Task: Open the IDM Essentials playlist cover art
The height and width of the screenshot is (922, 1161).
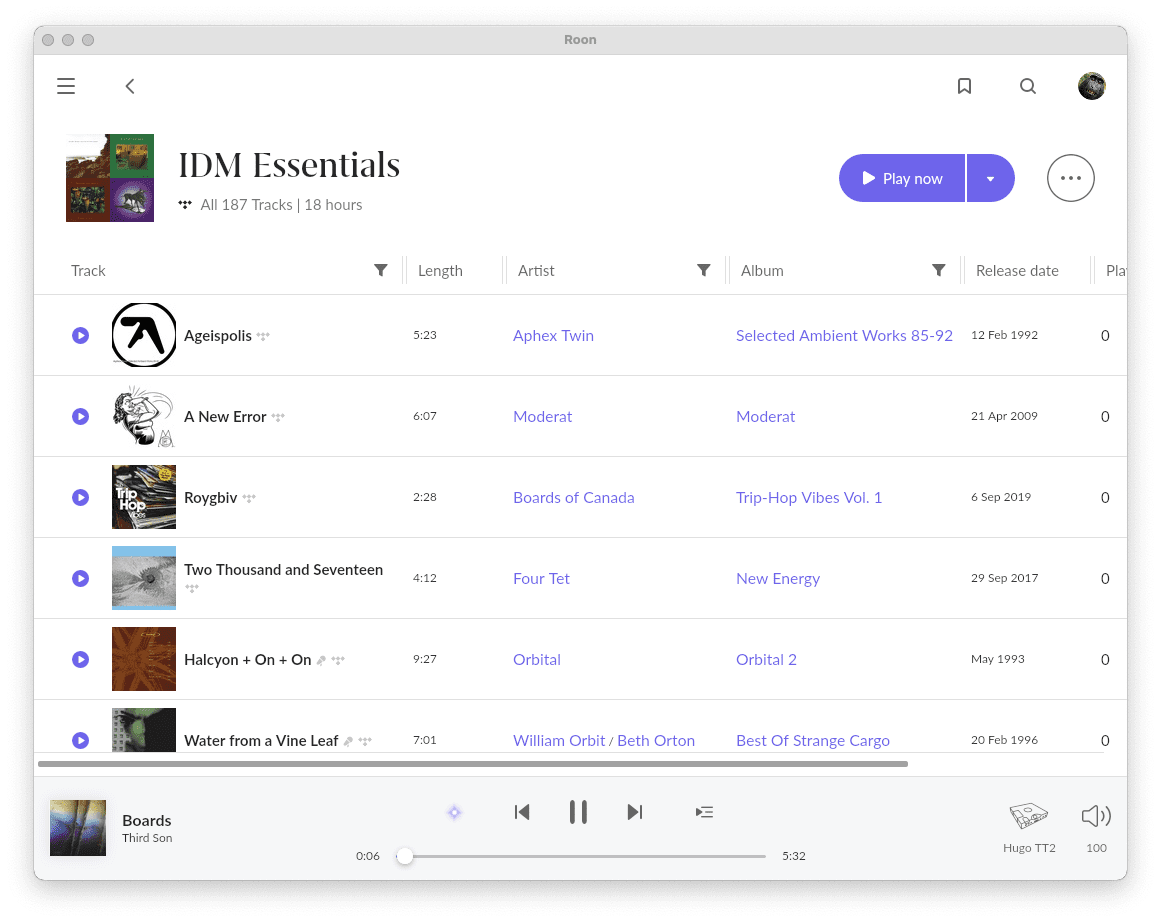Action: (x=110, y=178)
